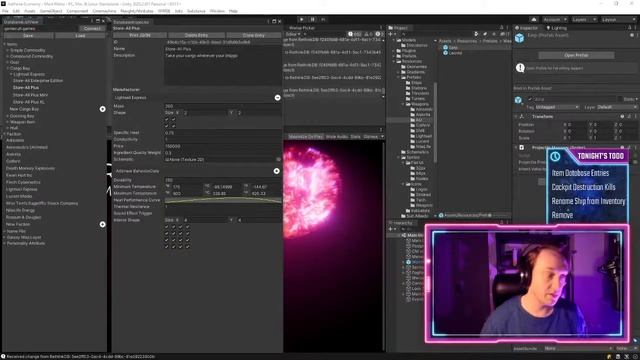Click the clock icon in Tonight's Todo
This screenshot has height=360, width=640.
tap(555, 156)
